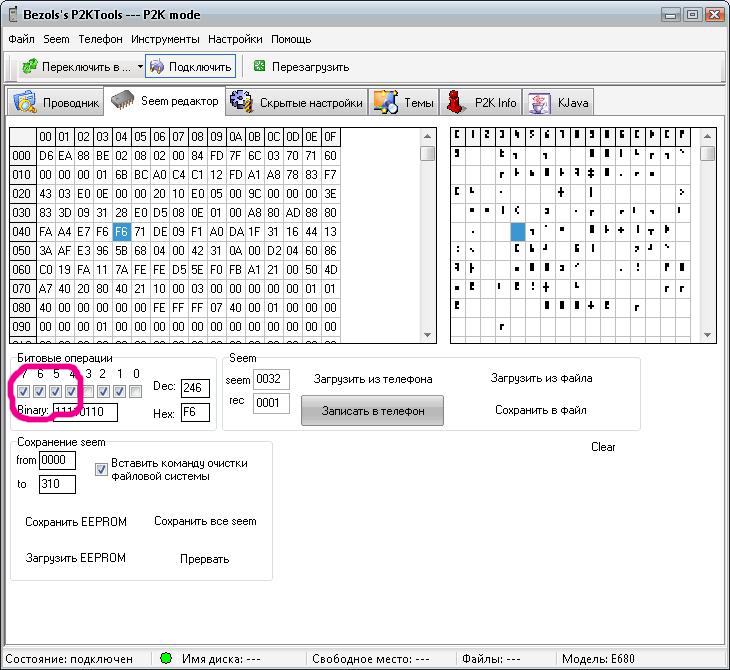Switch to the KJava tab
Screen dimensions: 730x670
tap(558, 102)
